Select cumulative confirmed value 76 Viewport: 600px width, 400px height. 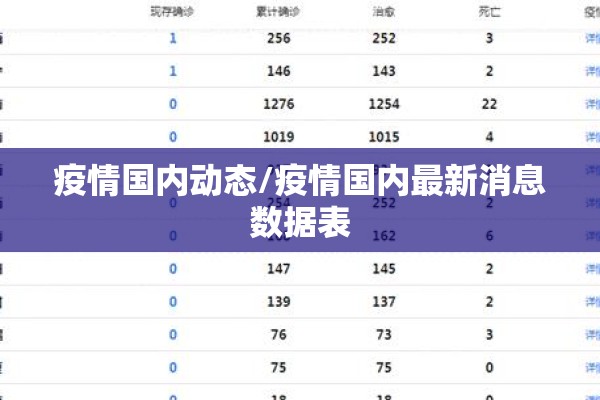tap(279, 335)
